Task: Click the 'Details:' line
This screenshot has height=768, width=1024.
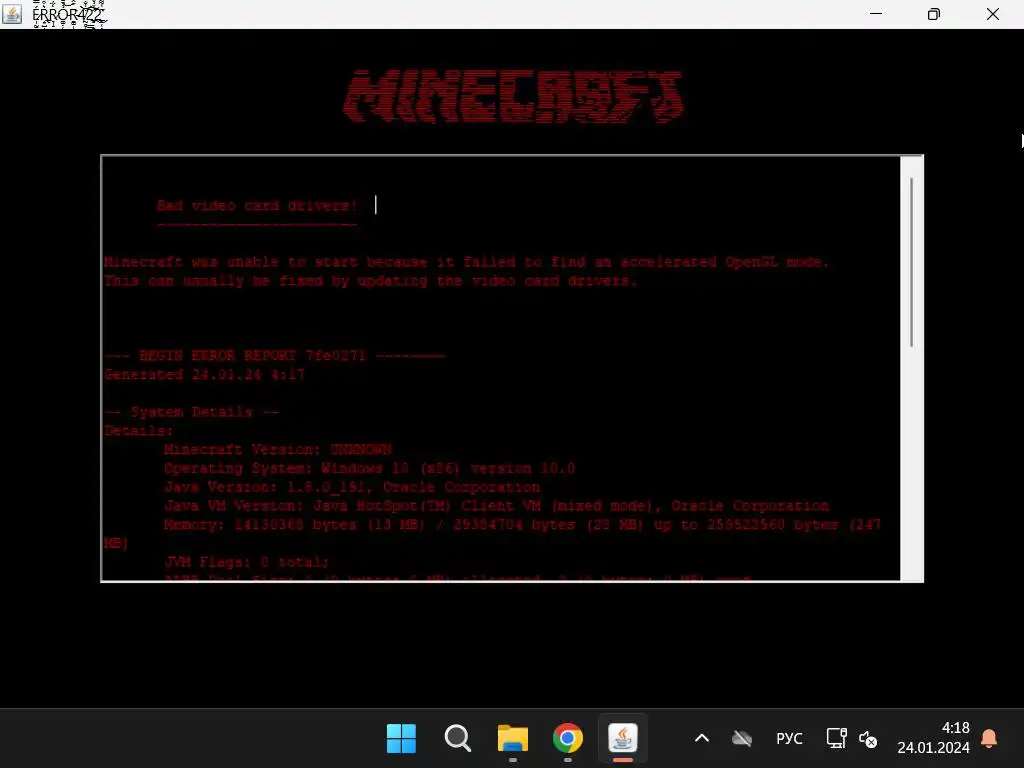Action: click(x=138, y=431)
